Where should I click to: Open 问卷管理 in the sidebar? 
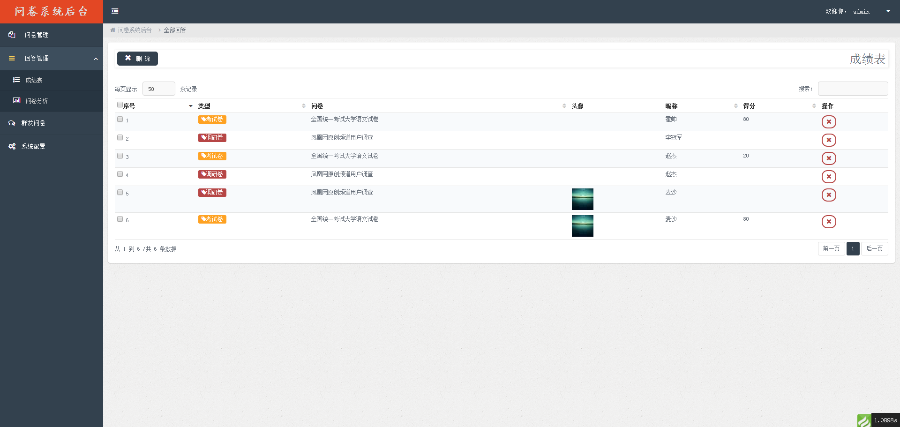52,35
